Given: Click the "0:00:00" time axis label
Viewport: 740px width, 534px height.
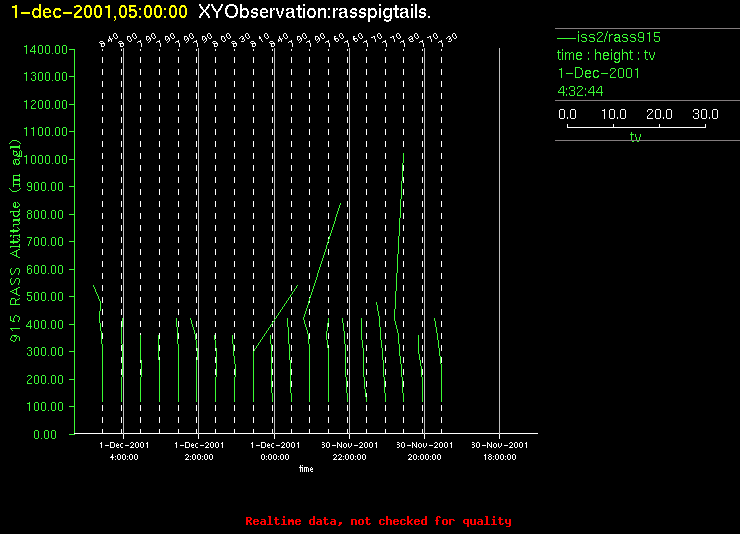Looking at the screenshot, I should tap(275, 457).
